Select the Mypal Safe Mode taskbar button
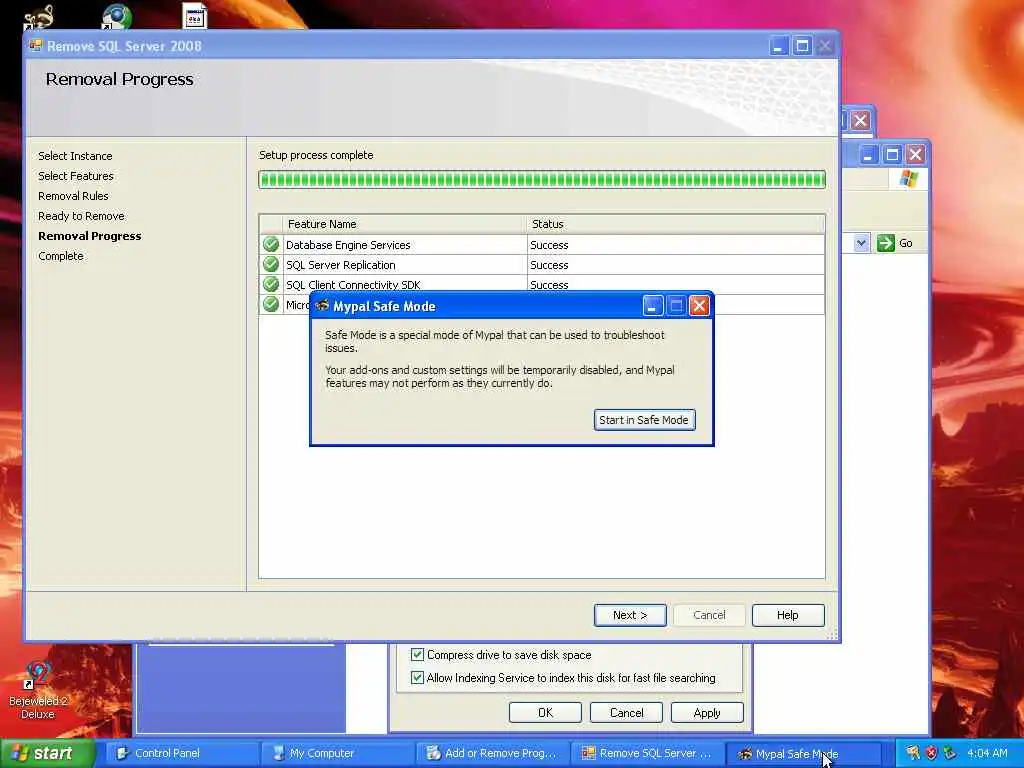 coord(803,753)
